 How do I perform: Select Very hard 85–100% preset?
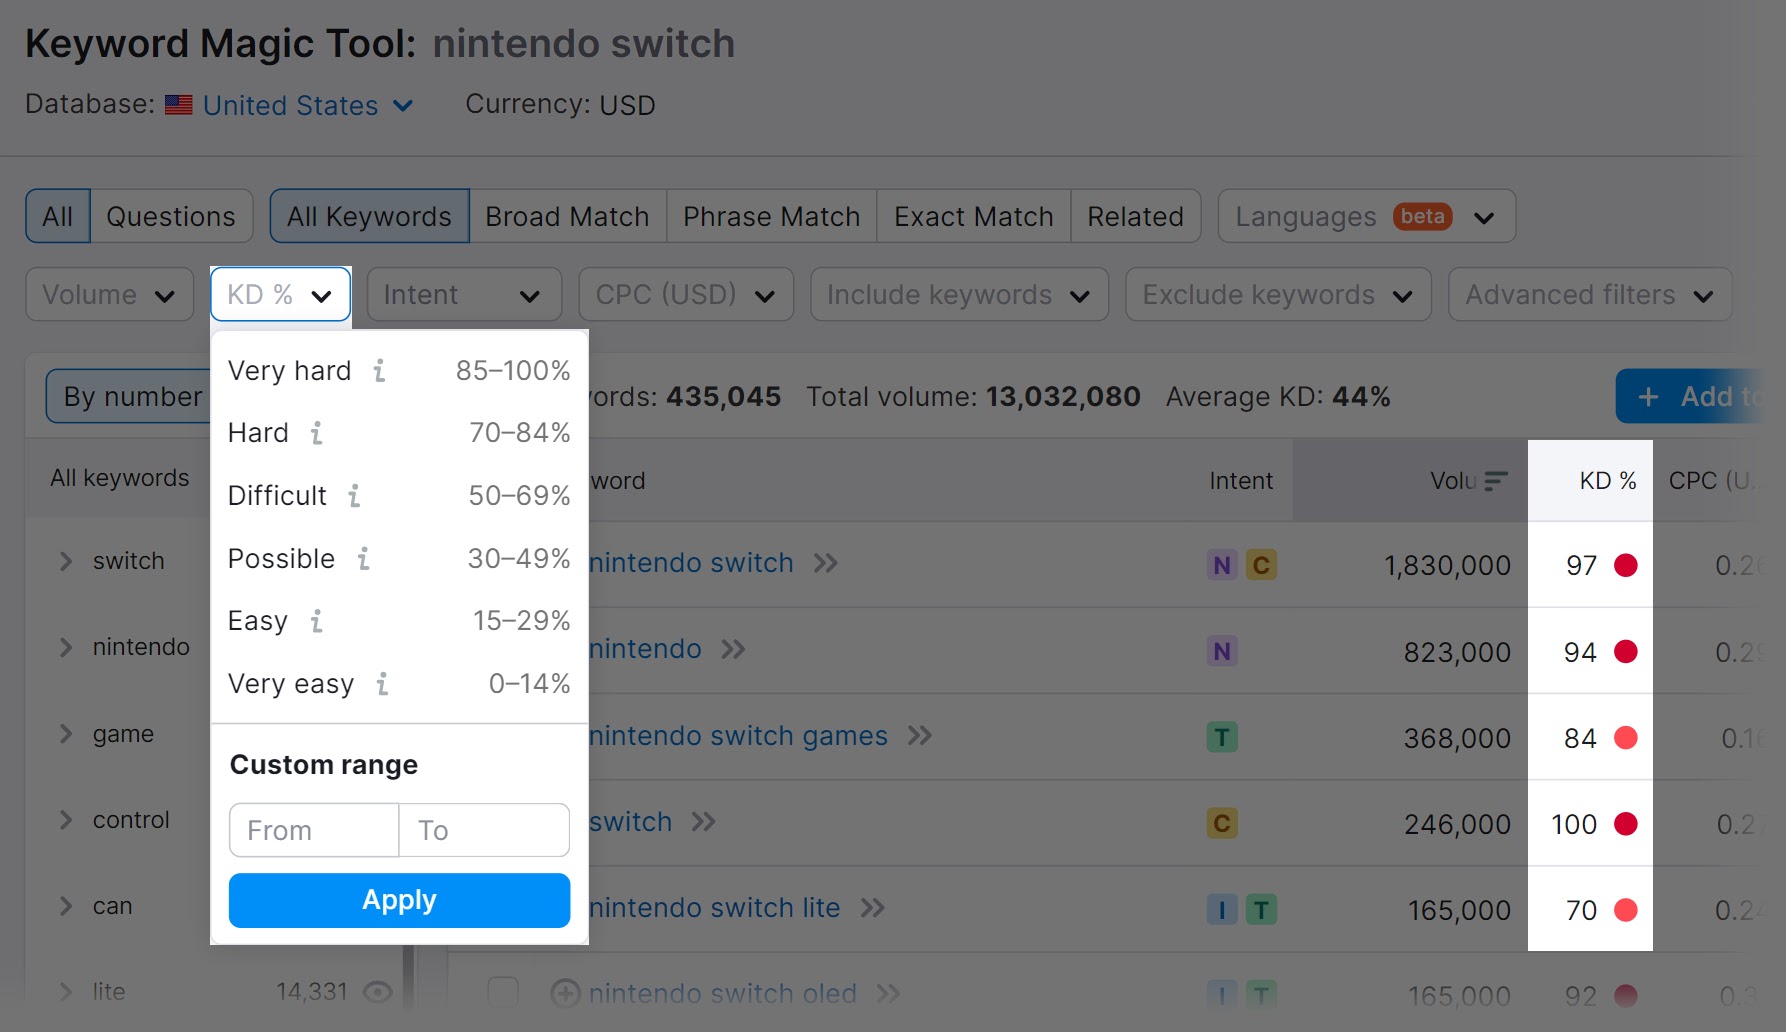pos(399,371)
